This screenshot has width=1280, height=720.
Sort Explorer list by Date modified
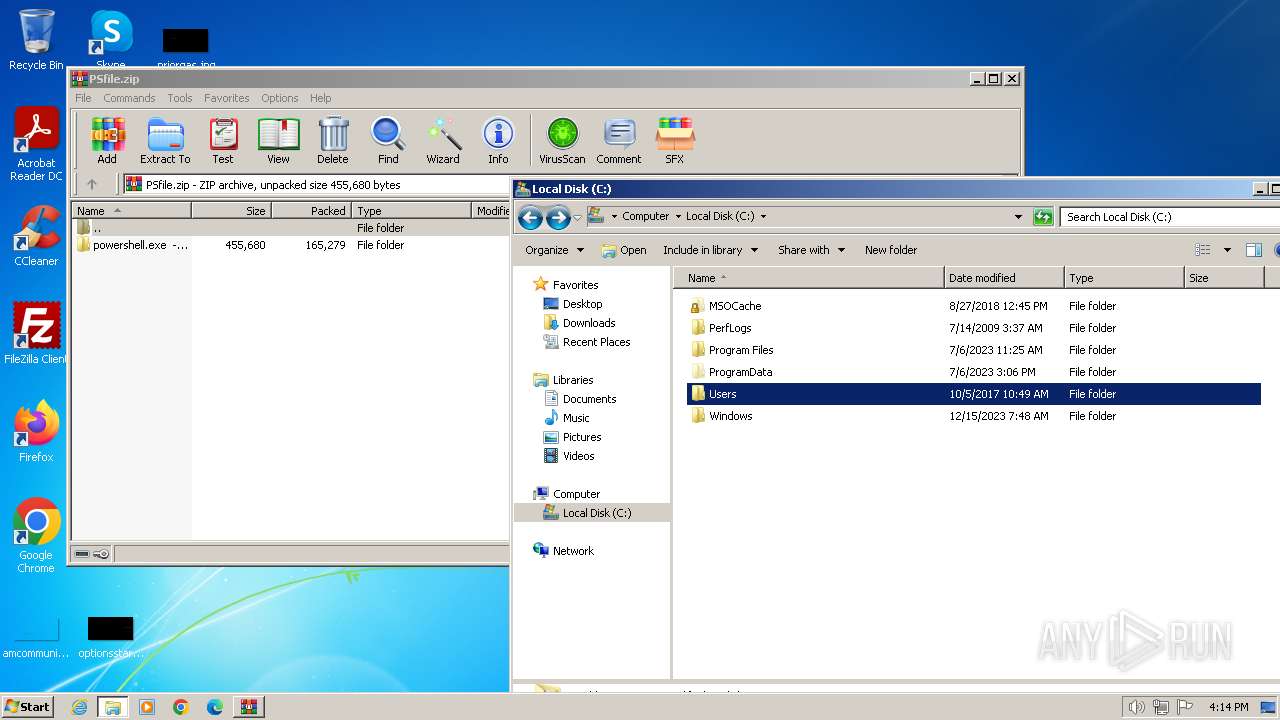[x=1004, y=278]
